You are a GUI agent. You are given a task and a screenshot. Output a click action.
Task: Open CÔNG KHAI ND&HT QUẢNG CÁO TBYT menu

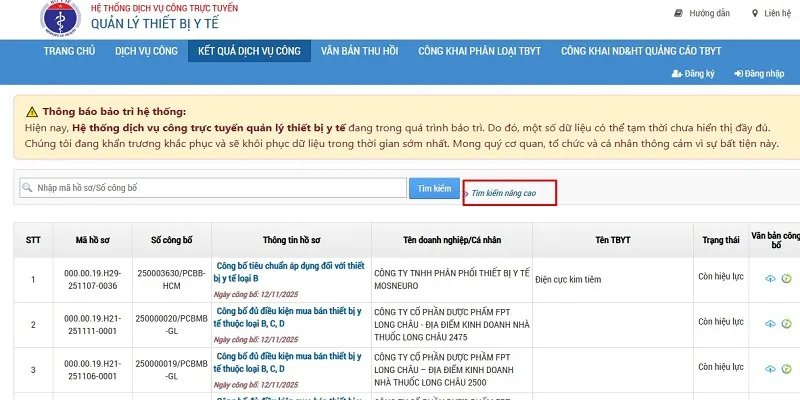coord(641,51)
